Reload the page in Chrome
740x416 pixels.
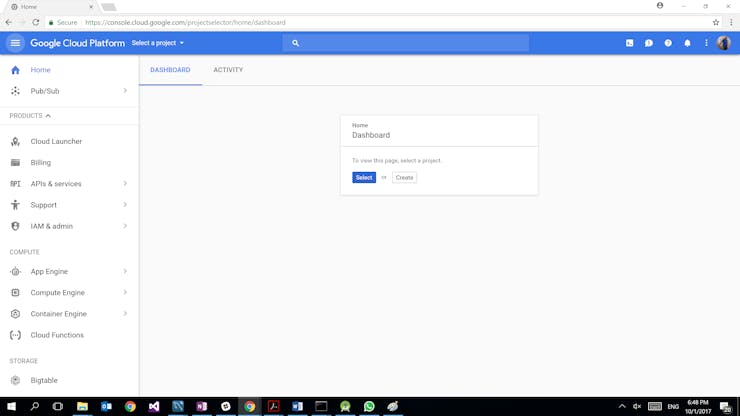tap(36, 22)
